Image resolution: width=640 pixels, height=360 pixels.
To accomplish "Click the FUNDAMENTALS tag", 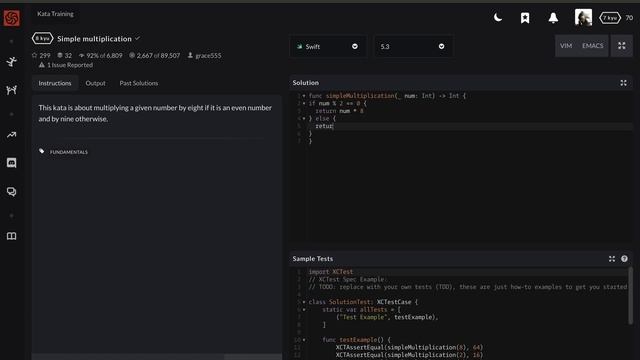I will tap(69, 152).
